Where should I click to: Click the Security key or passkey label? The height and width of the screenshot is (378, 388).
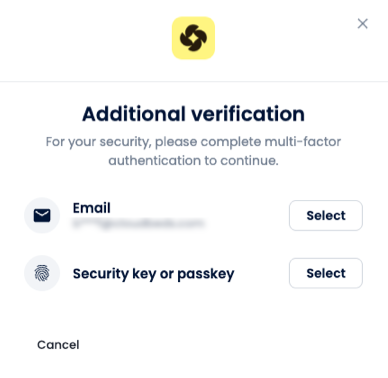[153, 274]
